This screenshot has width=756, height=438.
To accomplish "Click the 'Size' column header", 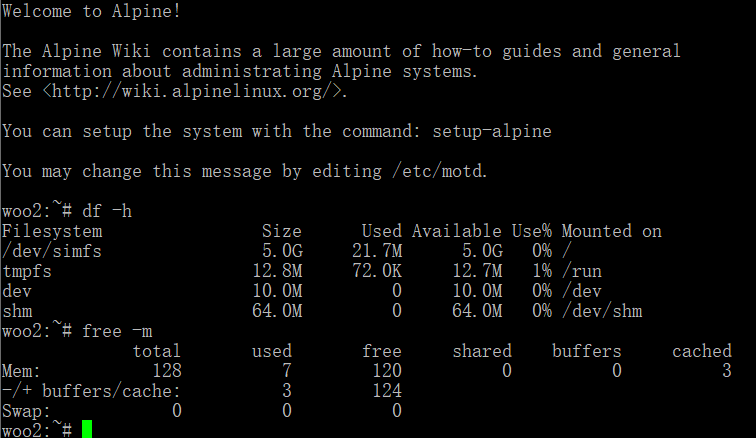I will tap(282, 232).
